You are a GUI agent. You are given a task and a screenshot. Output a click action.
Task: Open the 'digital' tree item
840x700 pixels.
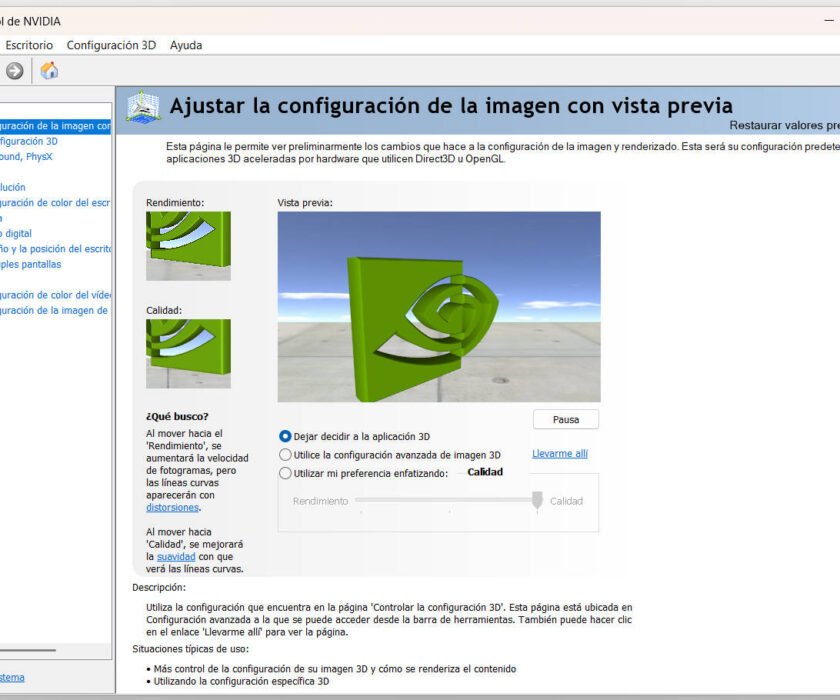tap(16, 234)
